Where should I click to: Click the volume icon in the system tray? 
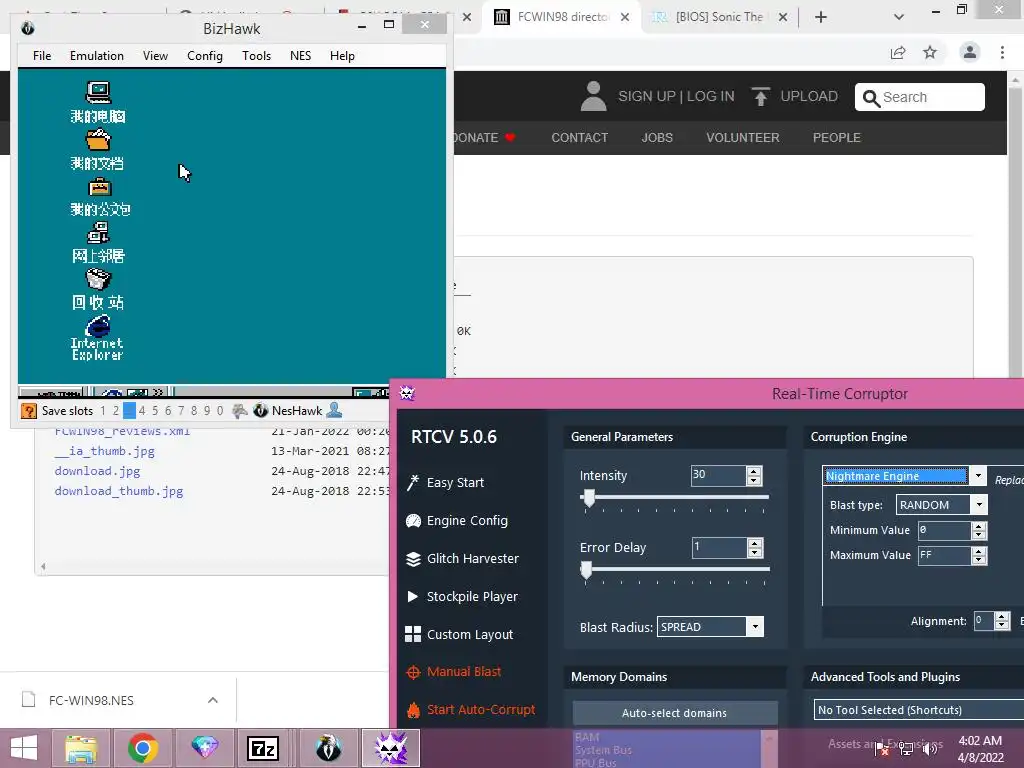point(930,749)
